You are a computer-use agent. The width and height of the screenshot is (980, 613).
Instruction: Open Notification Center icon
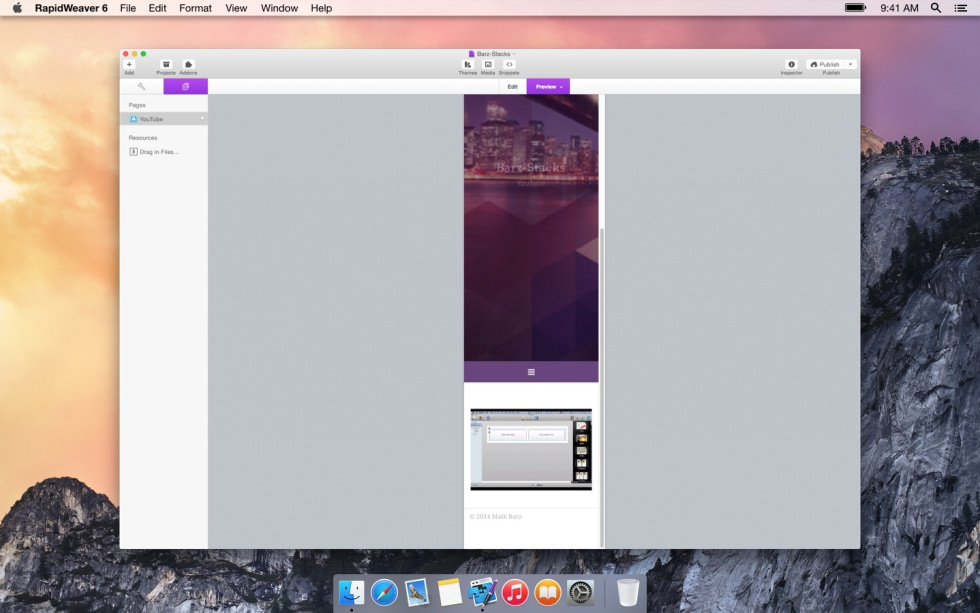pos(961,8)
